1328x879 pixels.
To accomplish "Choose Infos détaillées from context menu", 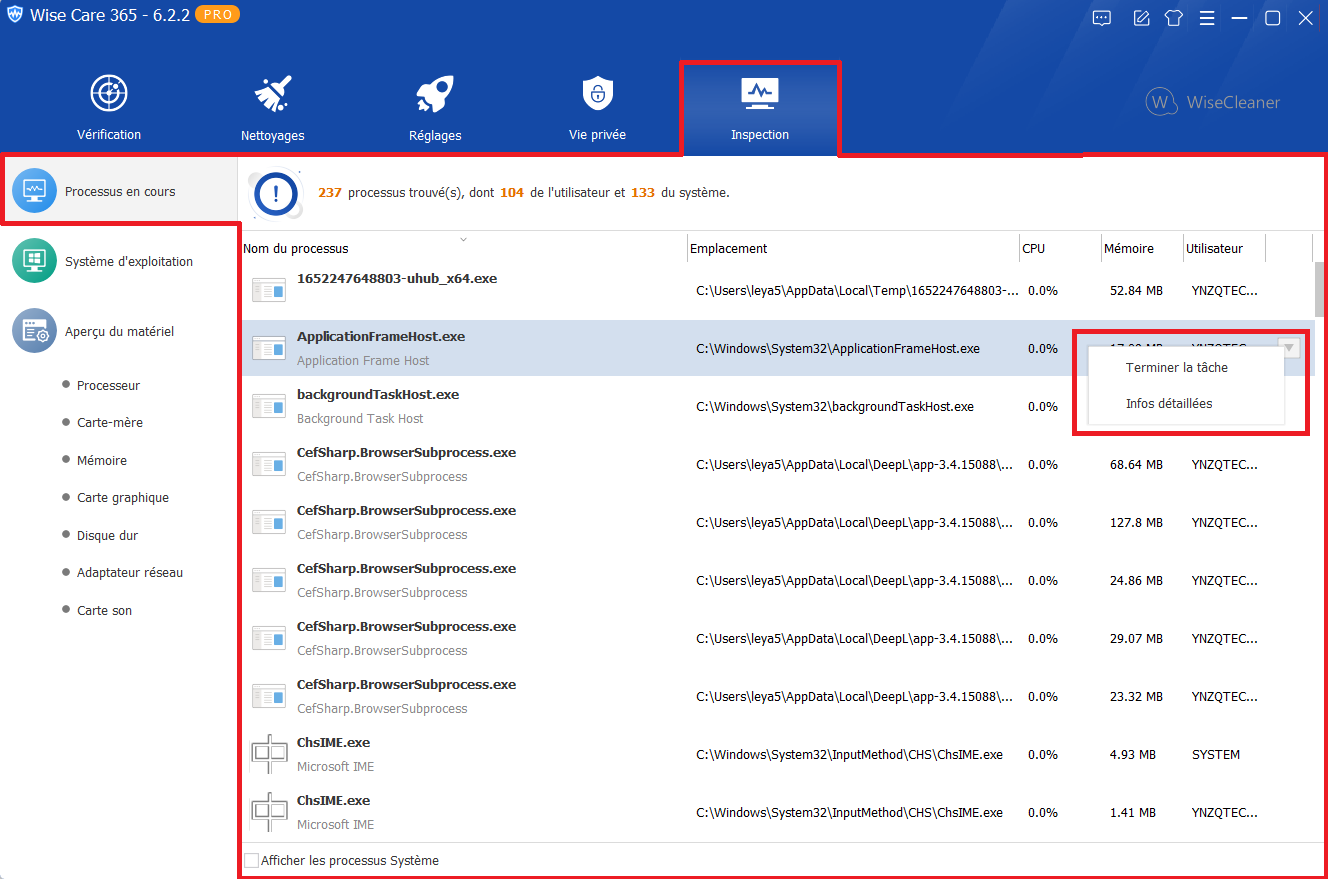I will tap(1168, 403).
